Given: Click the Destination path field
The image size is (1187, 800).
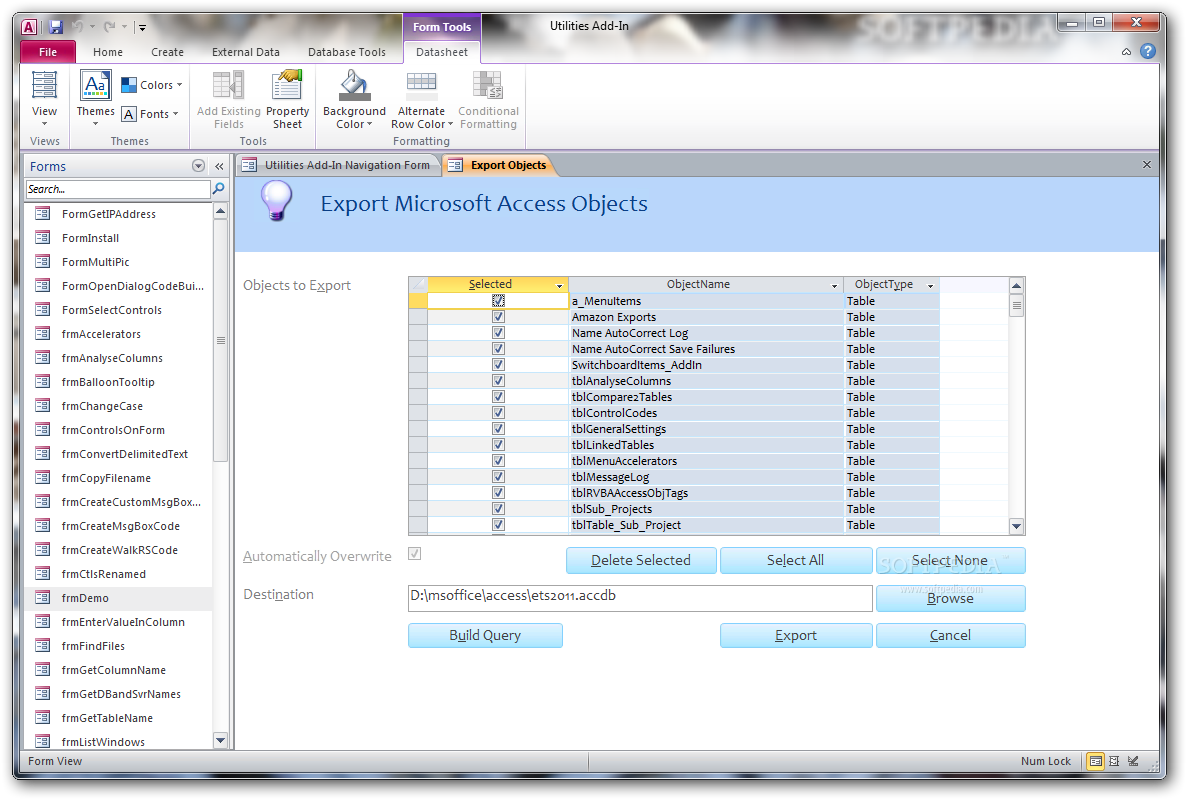Looking at the screenshot, I should (640, 597).
